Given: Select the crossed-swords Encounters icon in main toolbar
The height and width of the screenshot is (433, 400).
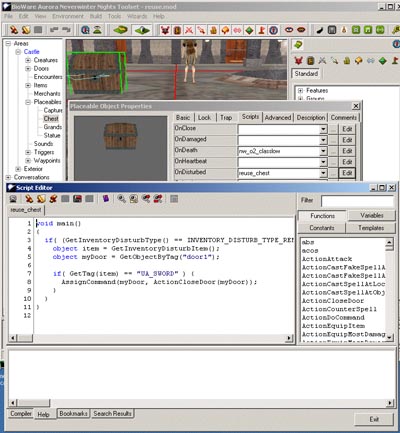Looking at the screenshot, I should coord(189,30).
